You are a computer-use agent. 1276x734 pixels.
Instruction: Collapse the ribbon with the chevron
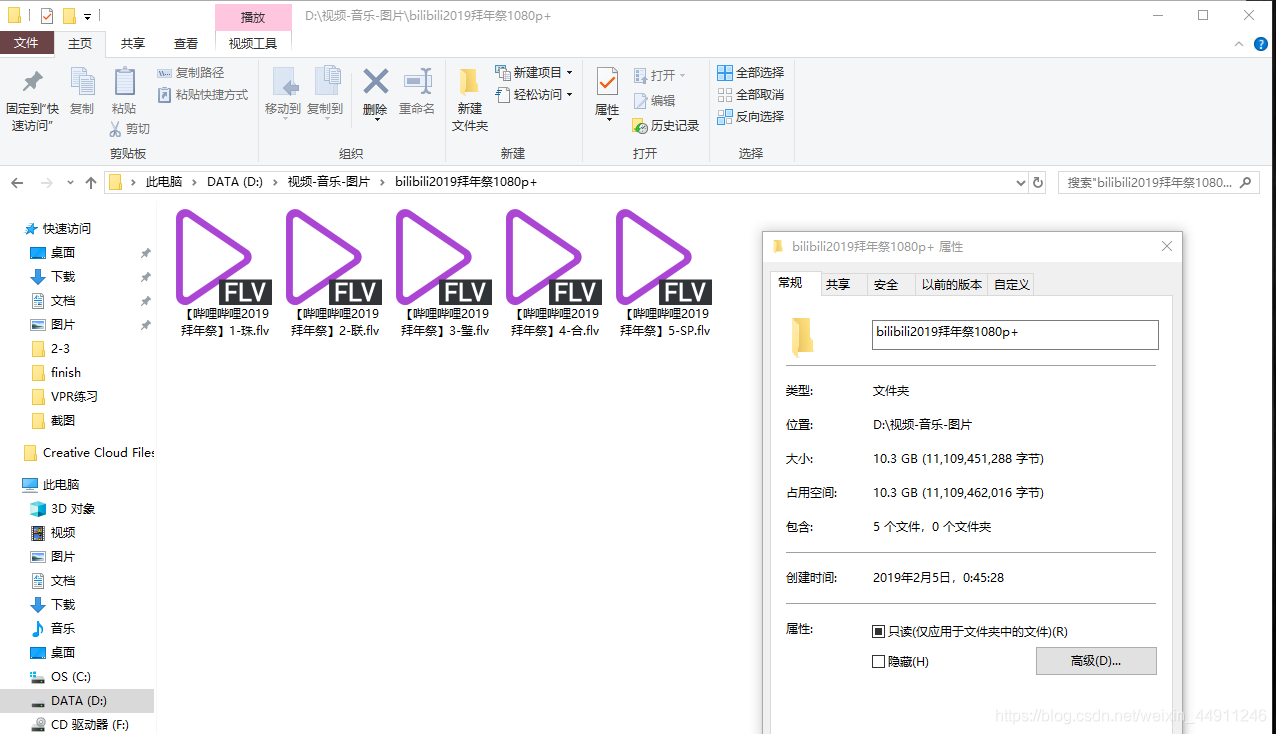click(x=1239, y=44)
